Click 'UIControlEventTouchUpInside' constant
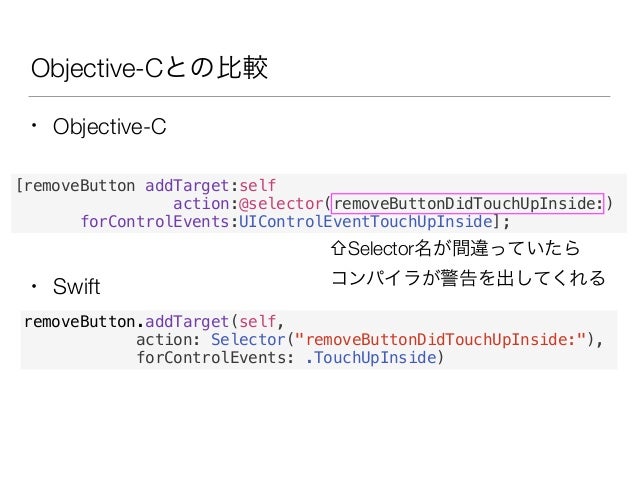Image resolution: width=638 pixels, height=479 pixels. [x=366, y=221]
